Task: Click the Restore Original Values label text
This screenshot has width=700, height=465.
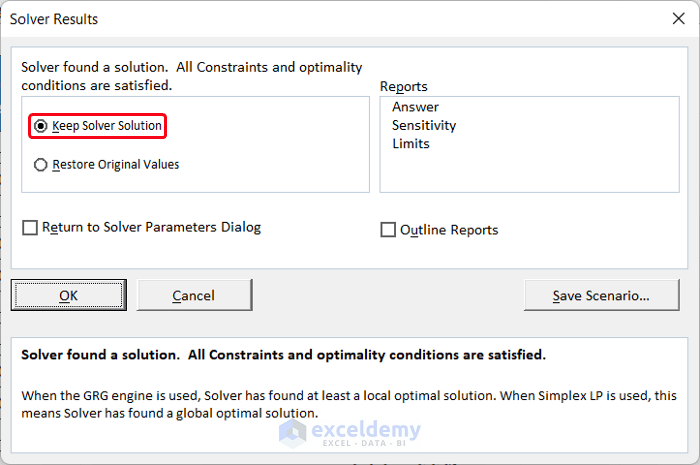Action: point(116,165)
